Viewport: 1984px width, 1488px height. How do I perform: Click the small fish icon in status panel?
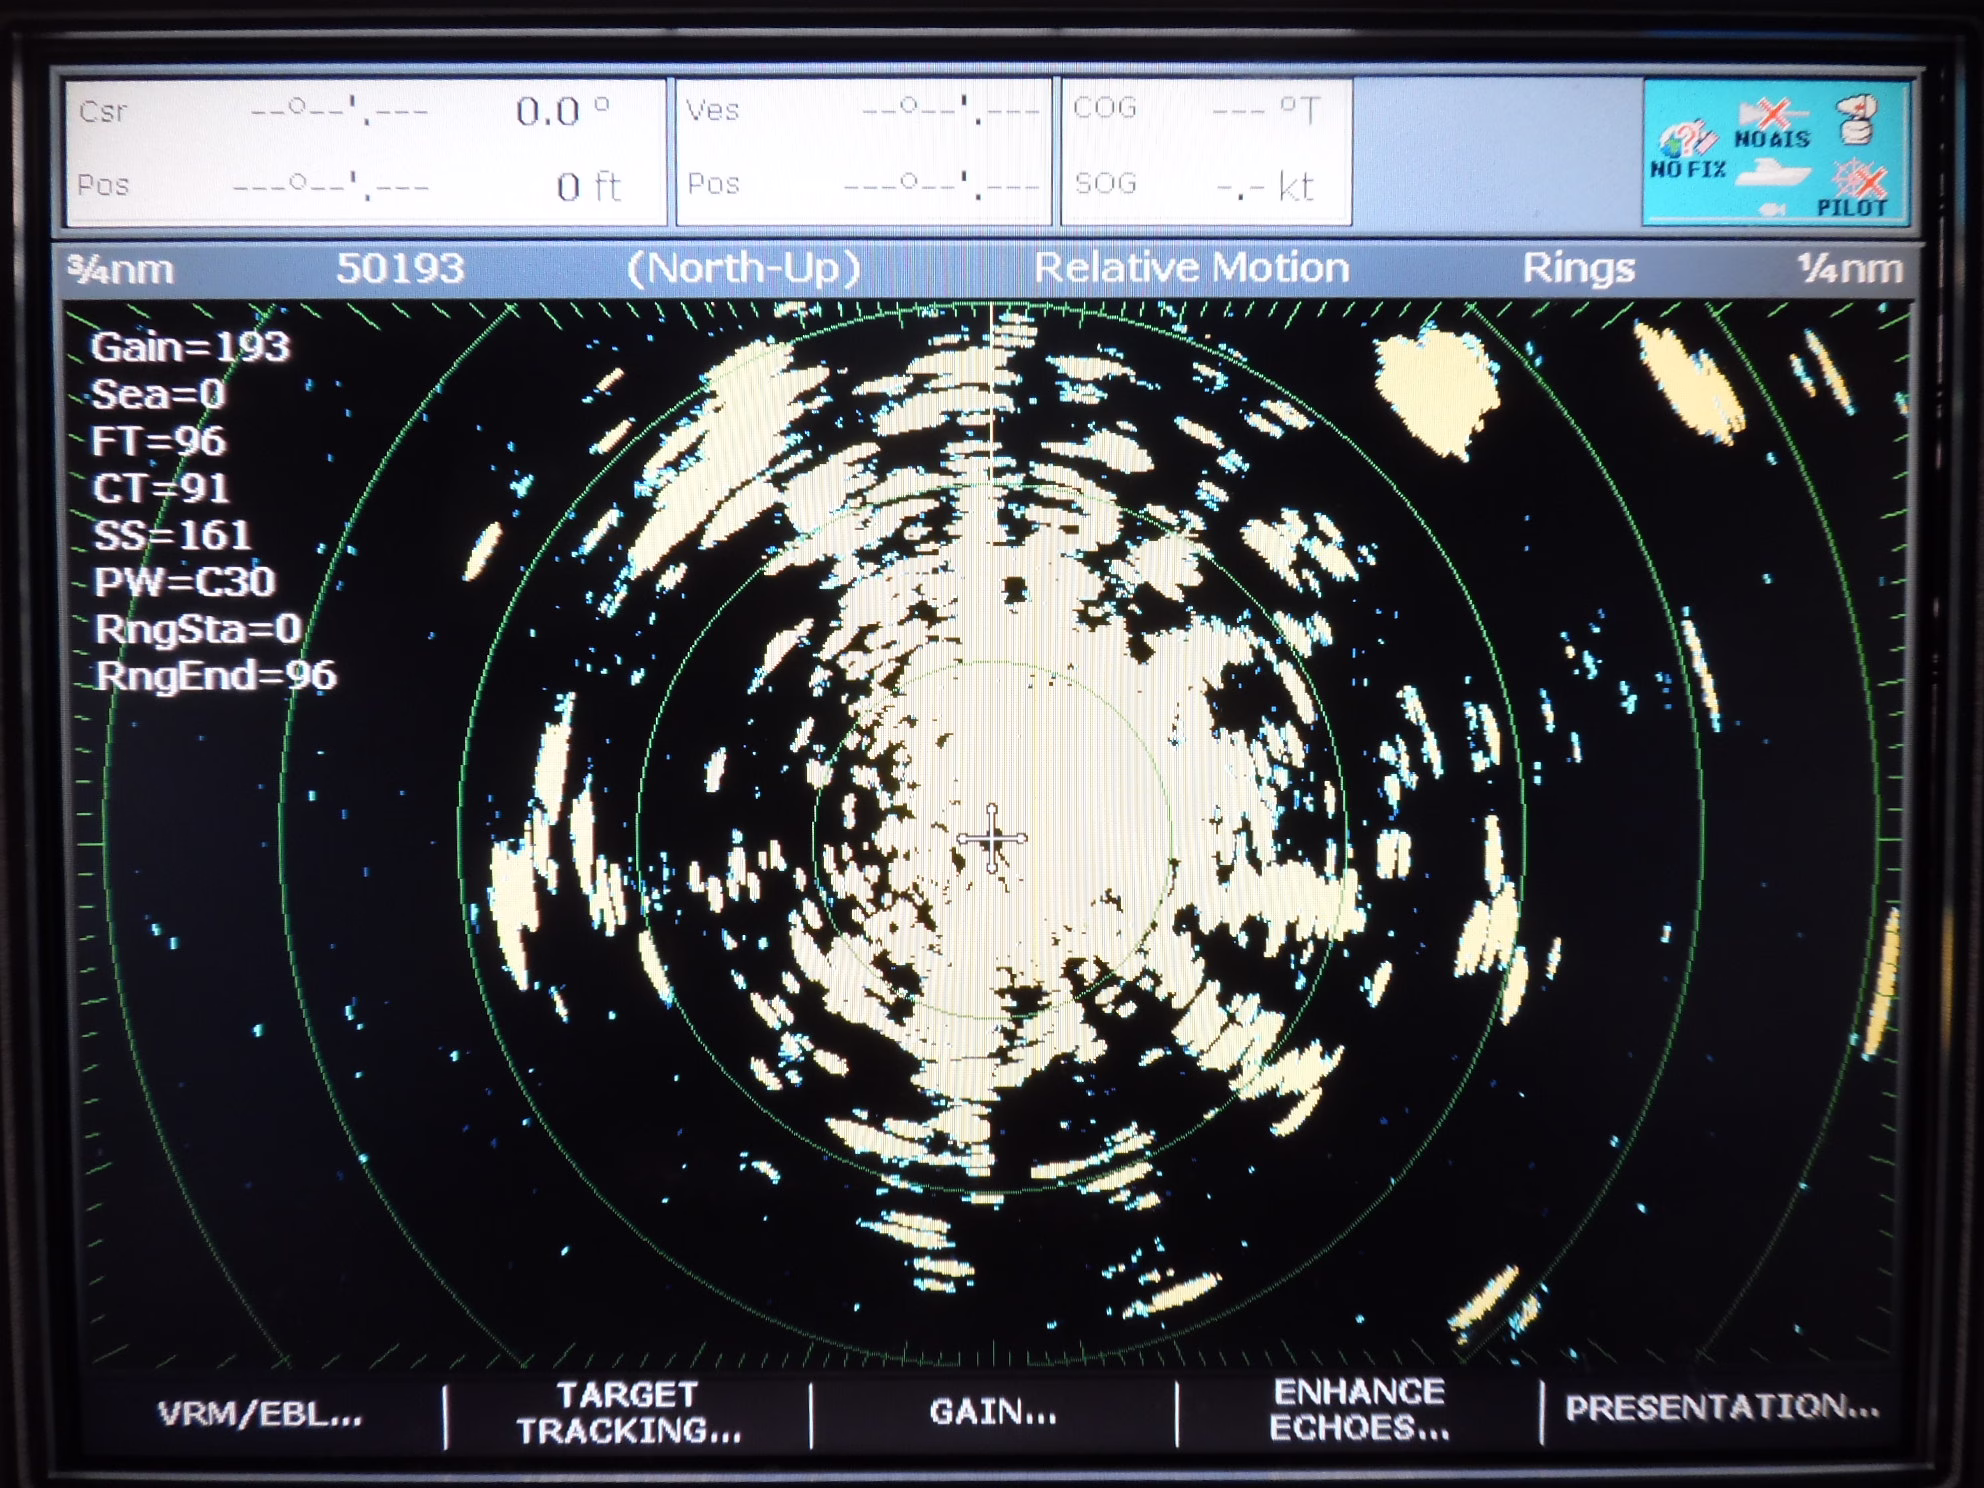[1771, 208]
